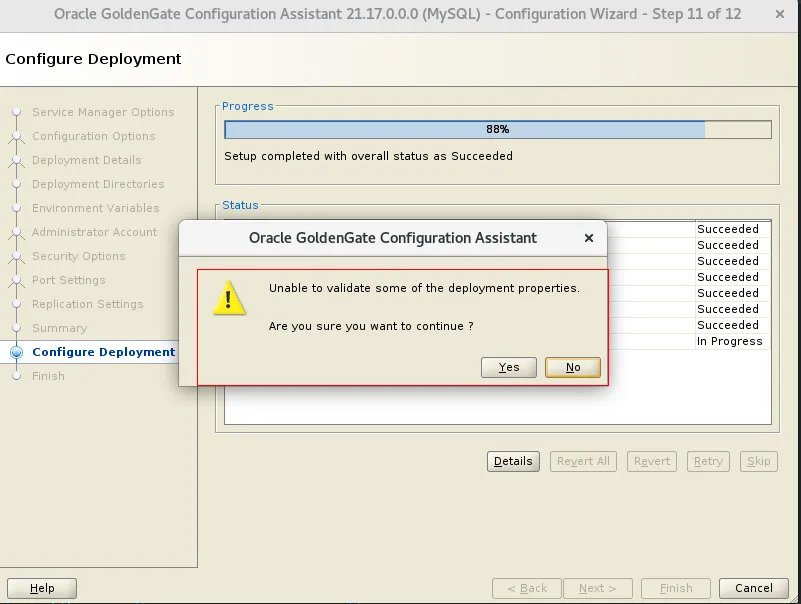Image resolution: width=801 pixels, height=604 pixels.
Task: Click the 88% progress bar
Action: pyautogui.click(x=497, y=129)
